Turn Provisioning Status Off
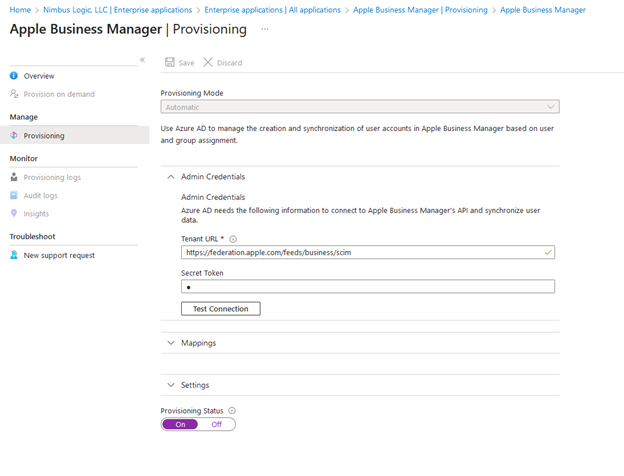 pyautogui.click(x=216, y=424)
